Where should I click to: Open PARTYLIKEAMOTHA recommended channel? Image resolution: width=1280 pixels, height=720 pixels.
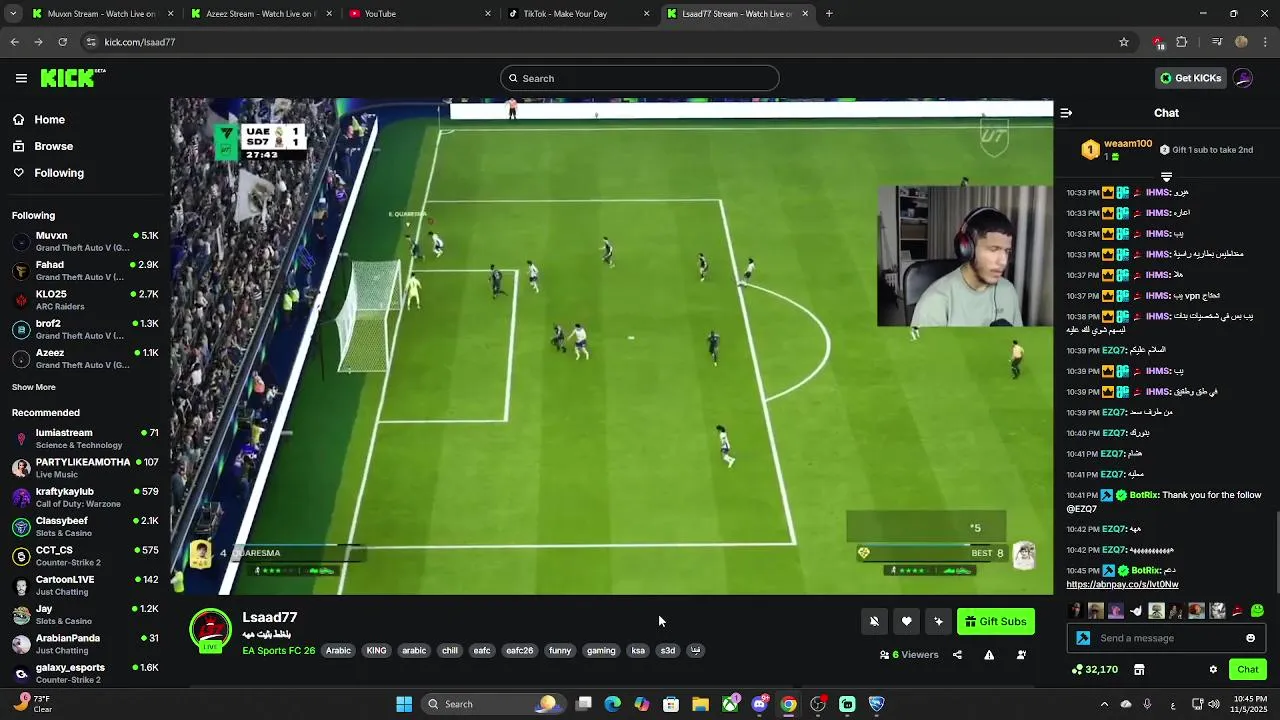pos(84,467)
